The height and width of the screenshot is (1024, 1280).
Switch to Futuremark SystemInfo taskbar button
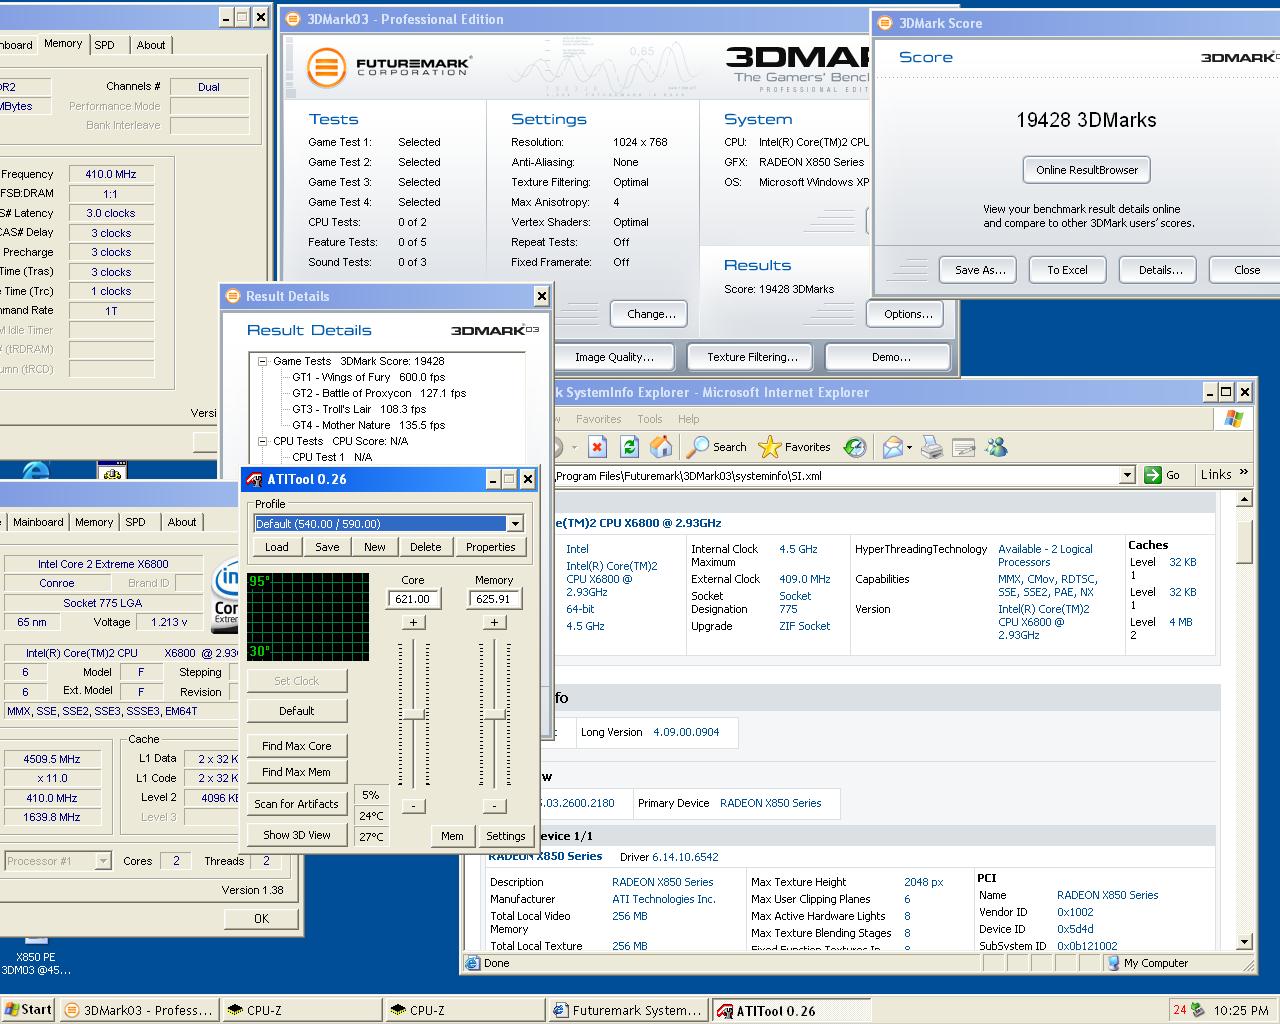(x=627, y=1010)
